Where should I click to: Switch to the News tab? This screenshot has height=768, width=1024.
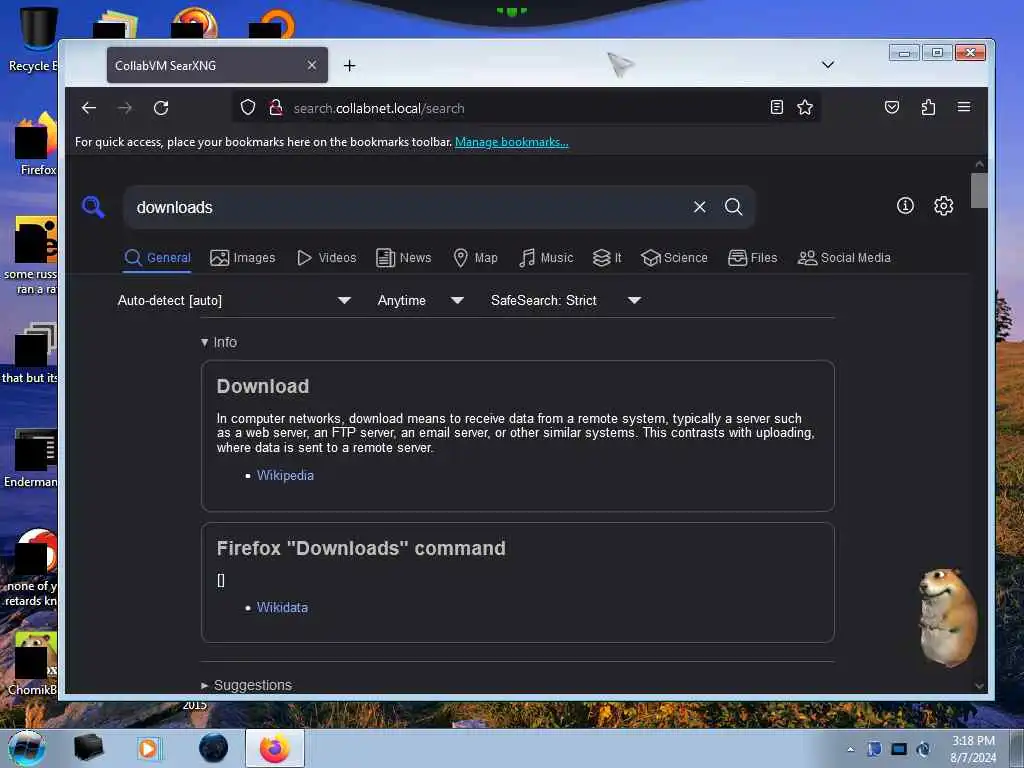tap(404, 257)
